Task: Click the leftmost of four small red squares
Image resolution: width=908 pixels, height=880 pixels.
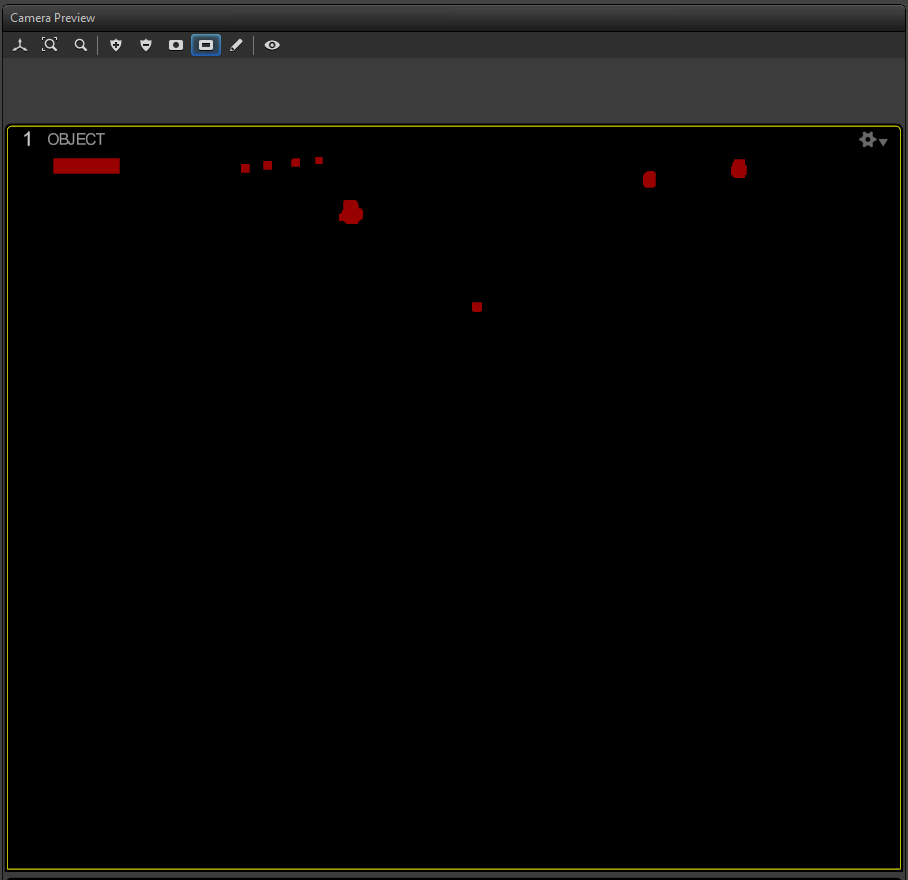Action: [245, 168]
